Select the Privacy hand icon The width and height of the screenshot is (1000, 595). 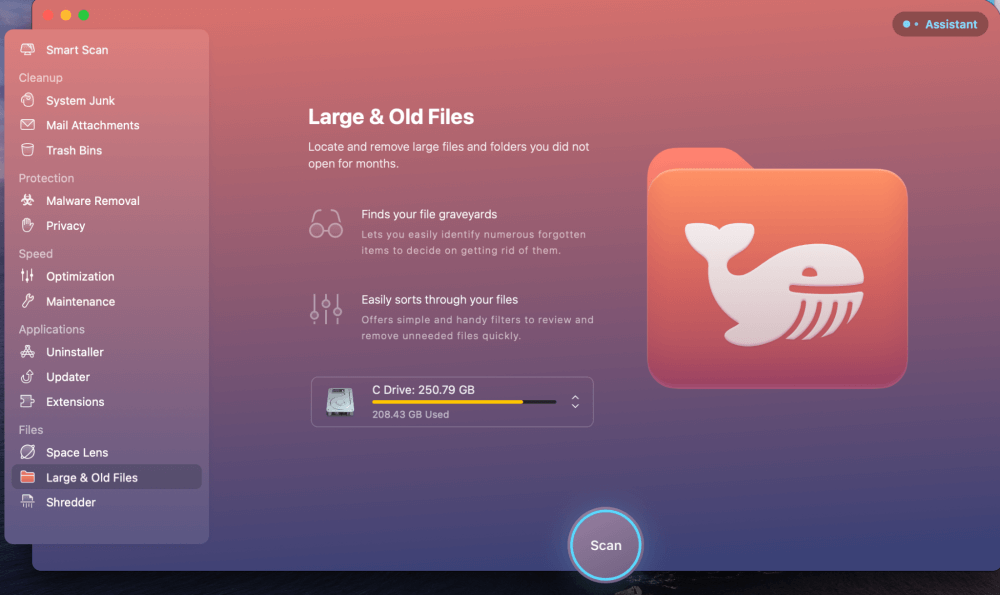[28, 226]
